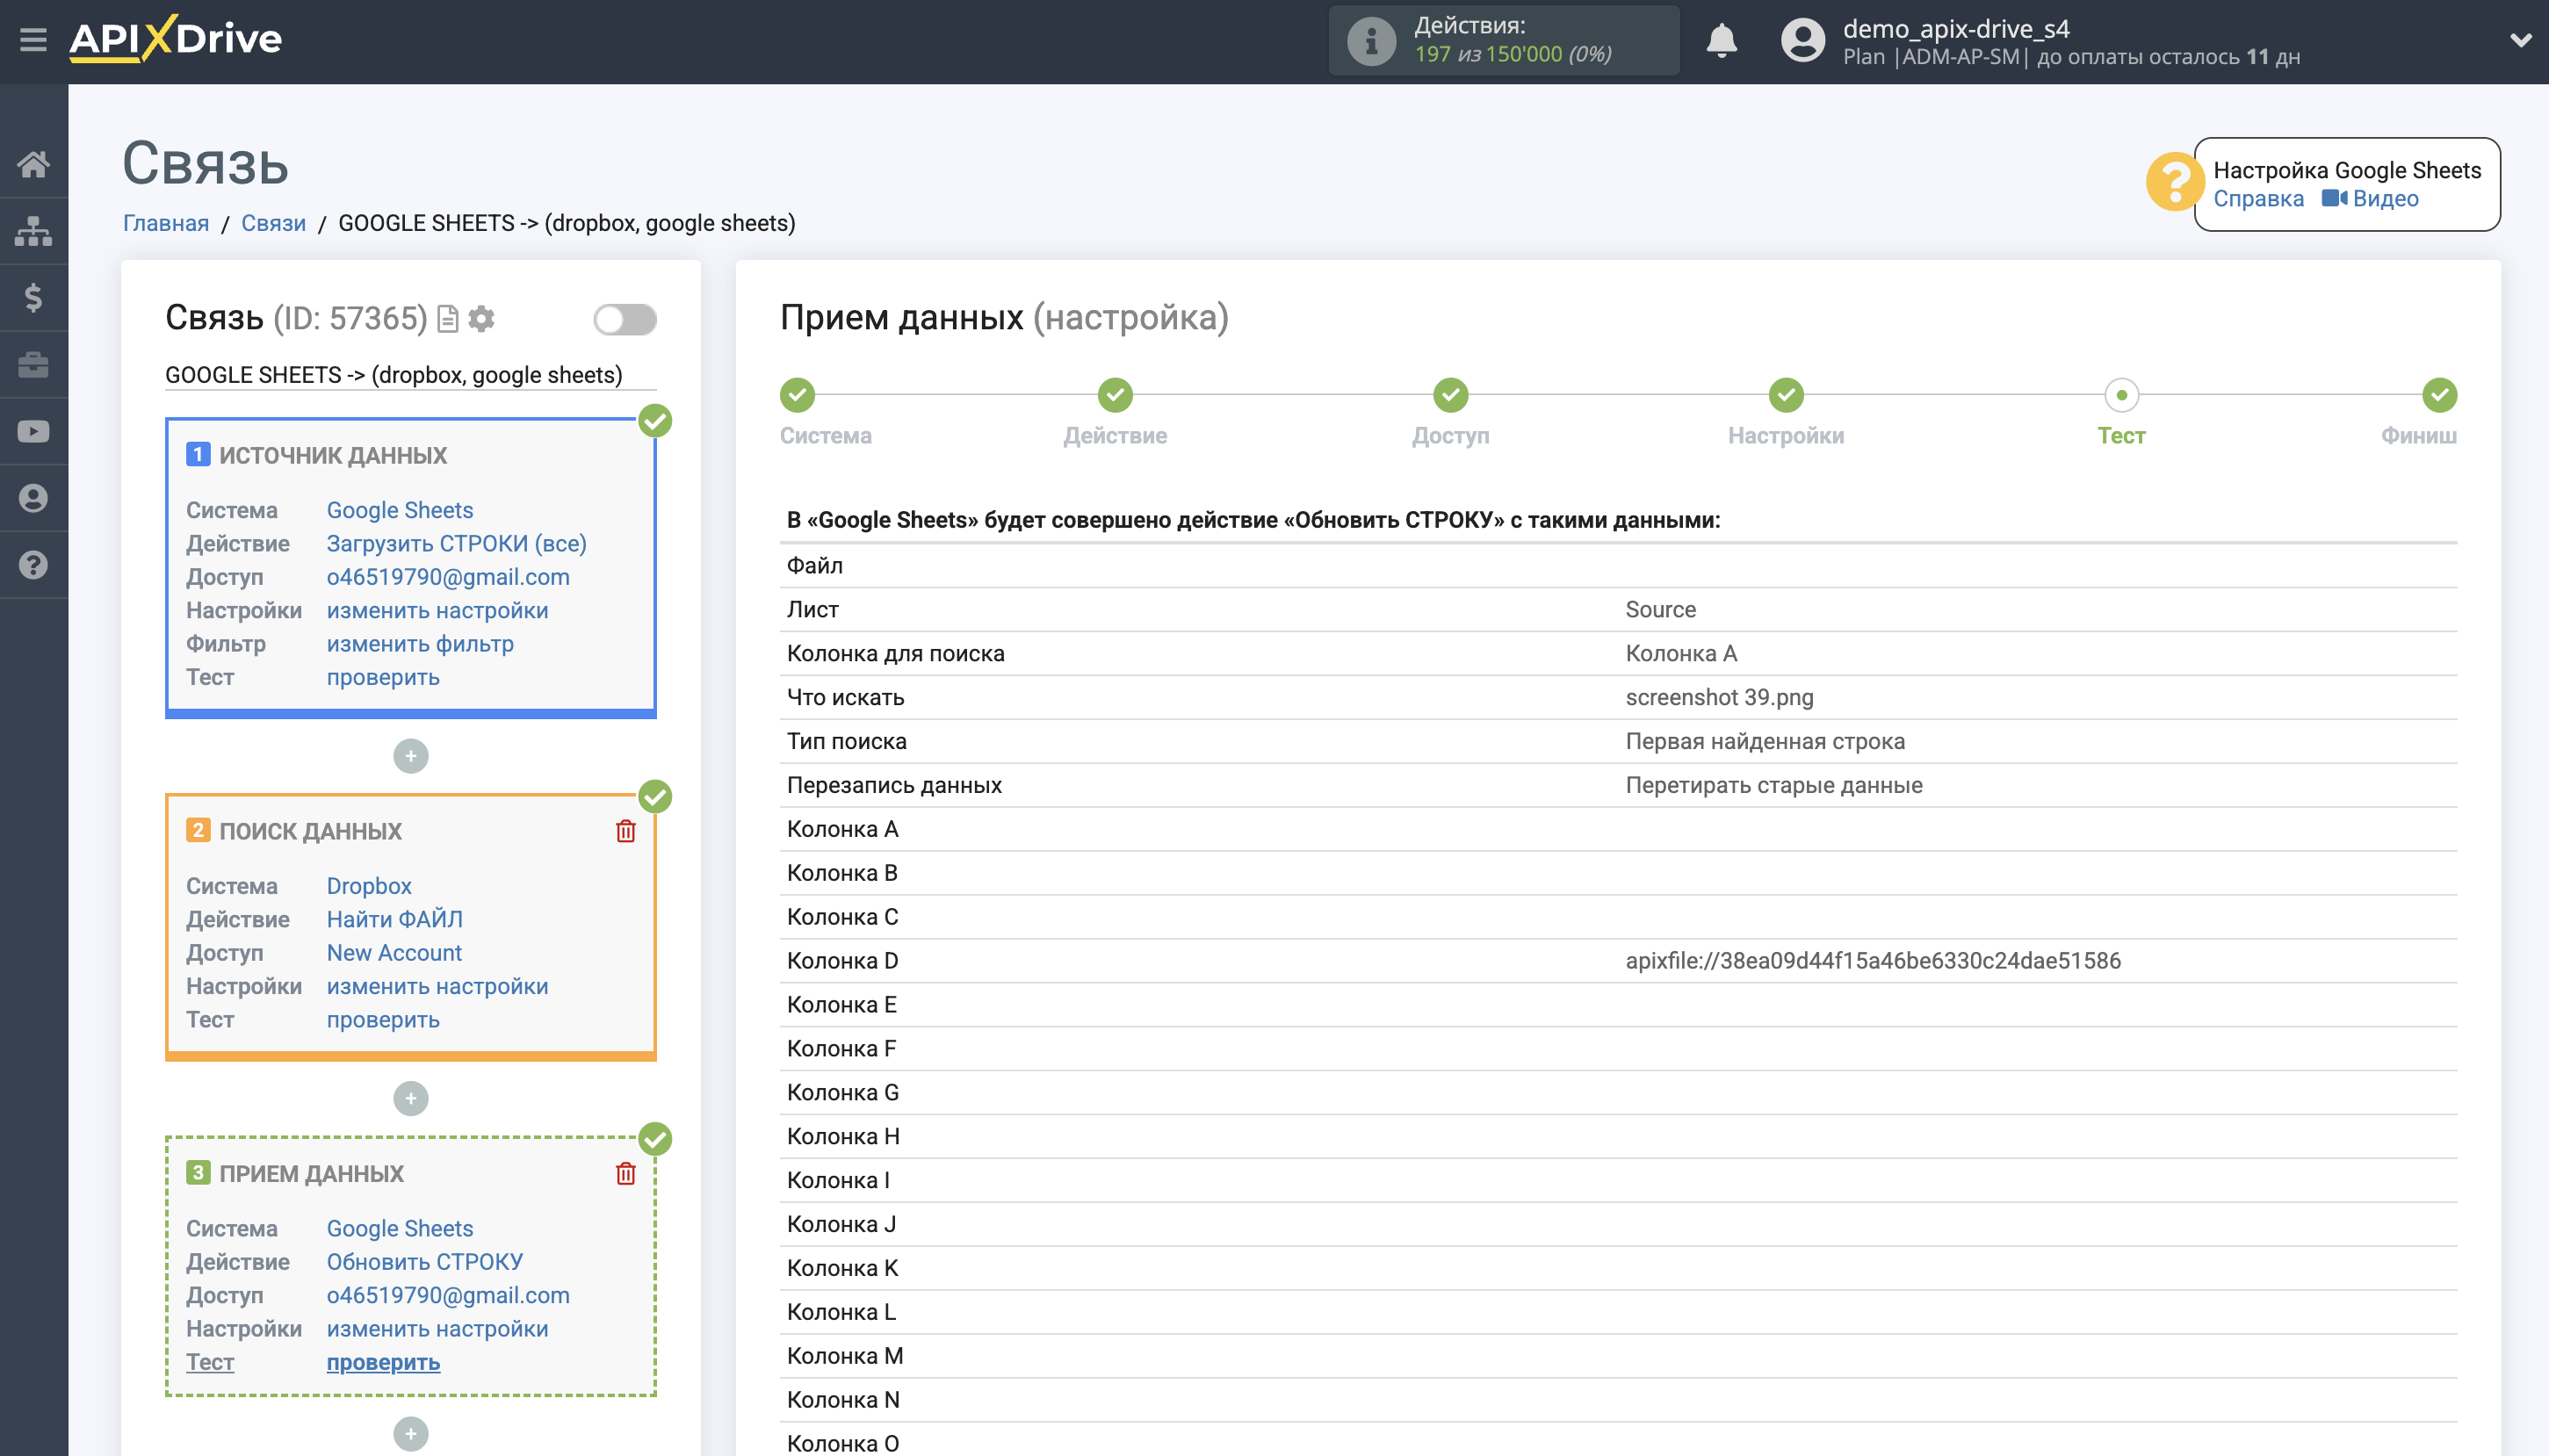Enable the connection toggle switch
2549x1456 pixels.
pos(625,319)
